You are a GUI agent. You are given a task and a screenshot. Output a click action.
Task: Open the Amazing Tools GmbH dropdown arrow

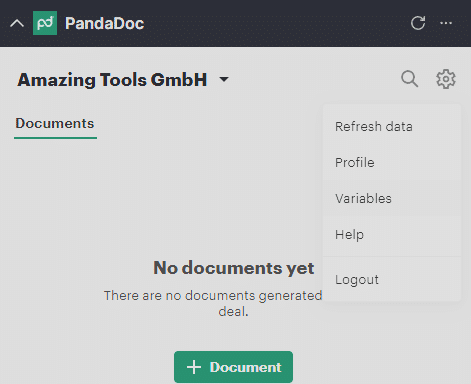coord(224,79)
